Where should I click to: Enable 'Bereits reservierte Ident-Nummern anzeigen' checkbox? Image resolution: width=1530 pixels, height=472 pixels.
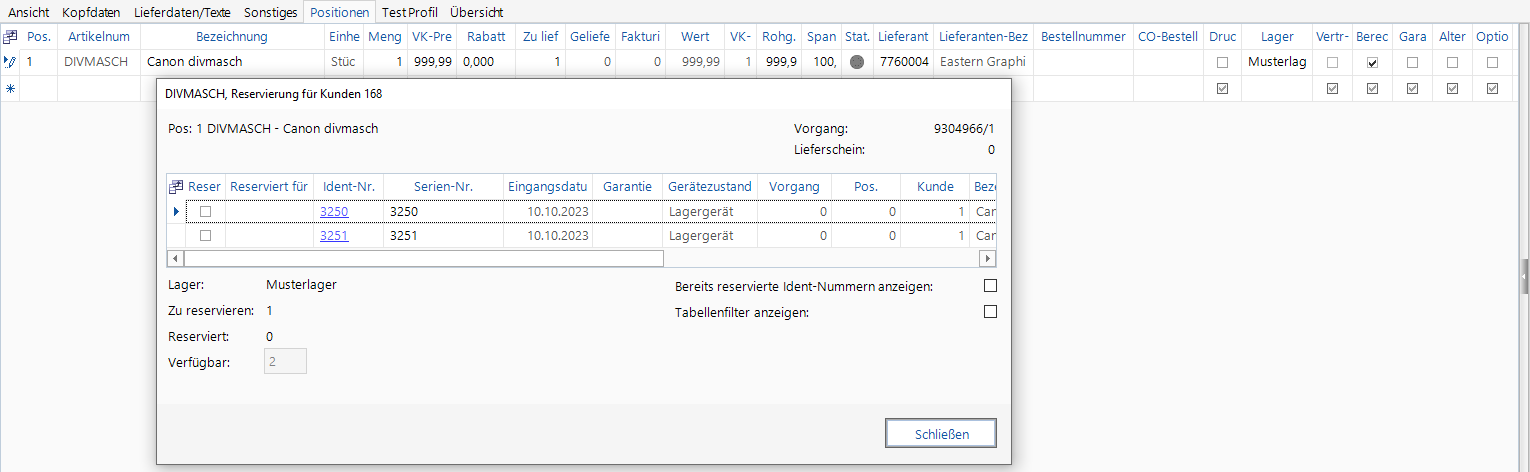[x=990, y=286]
